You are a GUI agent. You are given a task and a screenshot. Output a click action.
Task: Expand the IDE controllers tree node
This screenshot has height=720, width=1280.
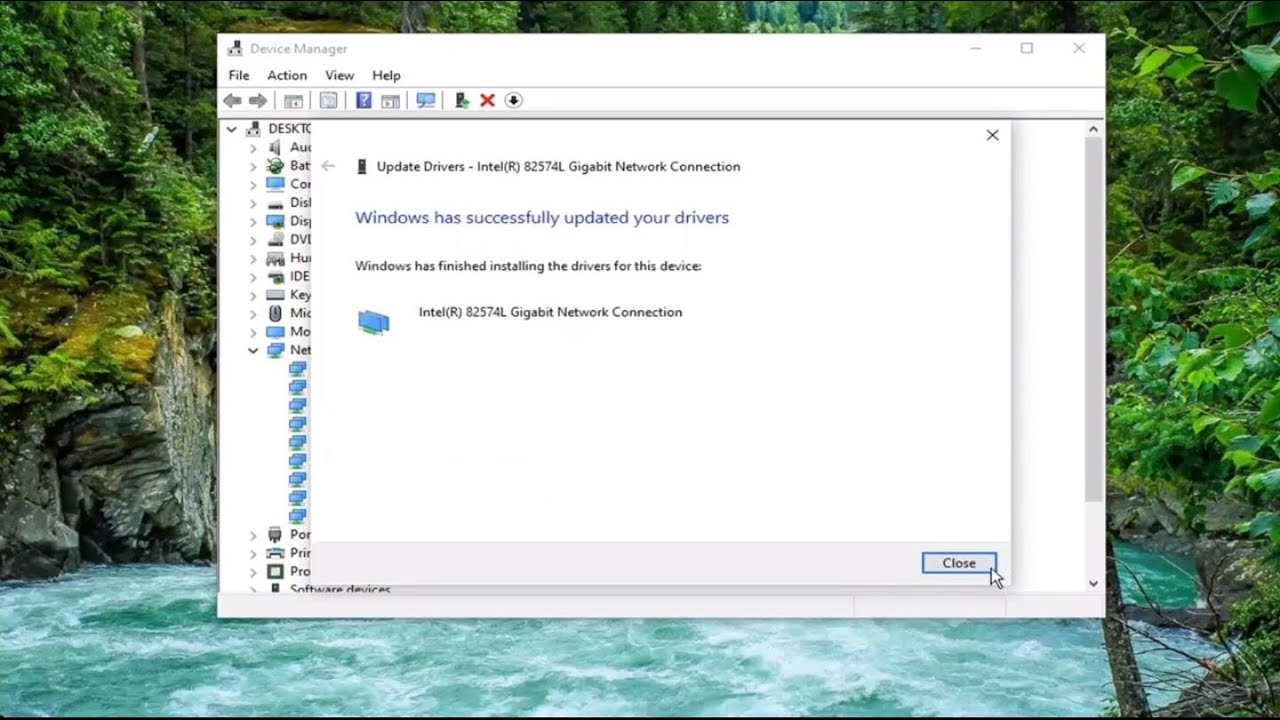coord(253,277)
